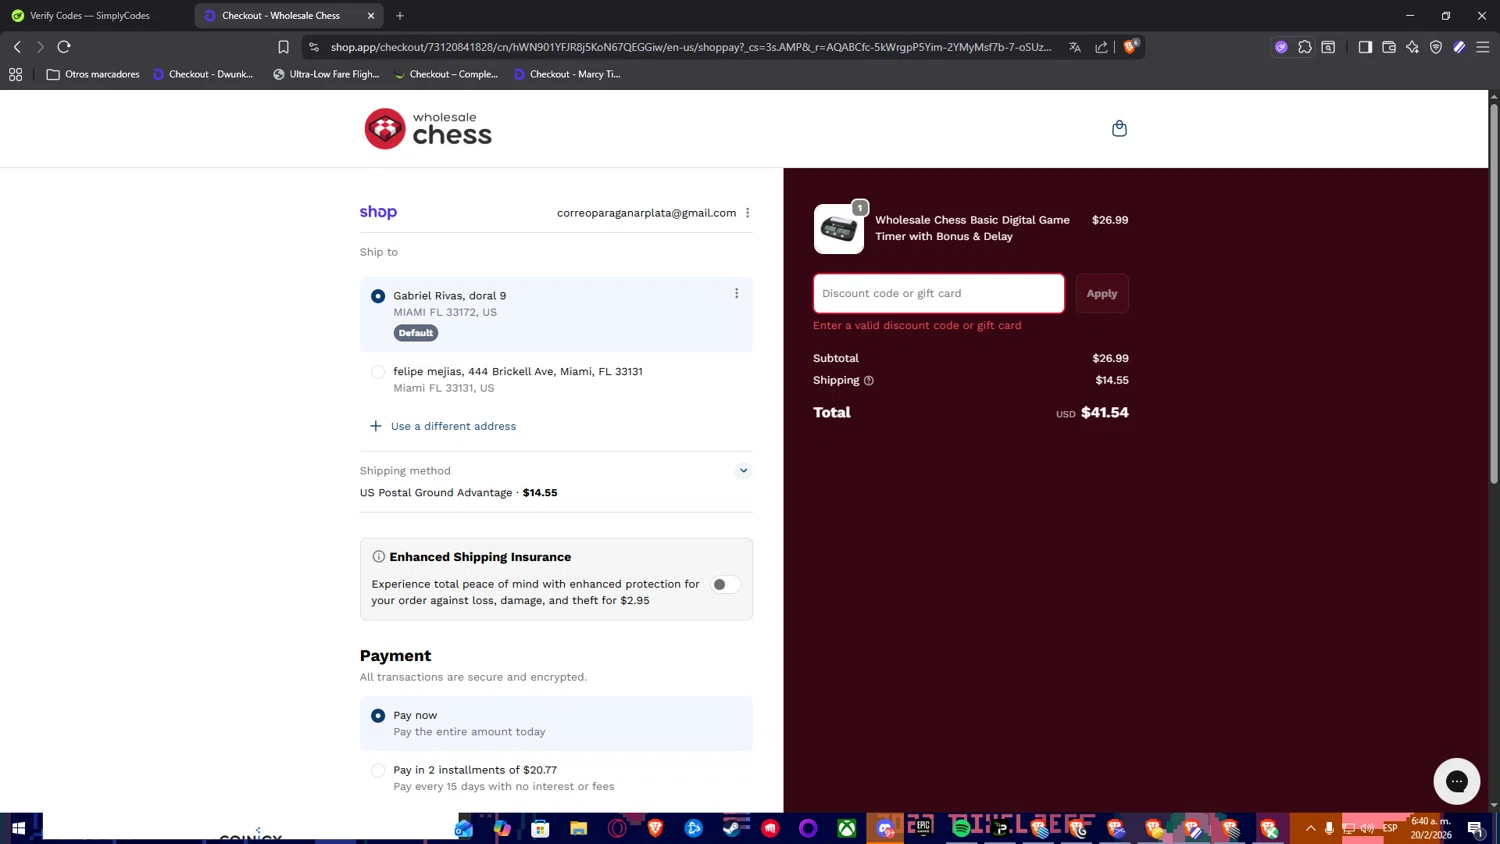Open Leo AI assistant icon

(x=1412, y=47)
